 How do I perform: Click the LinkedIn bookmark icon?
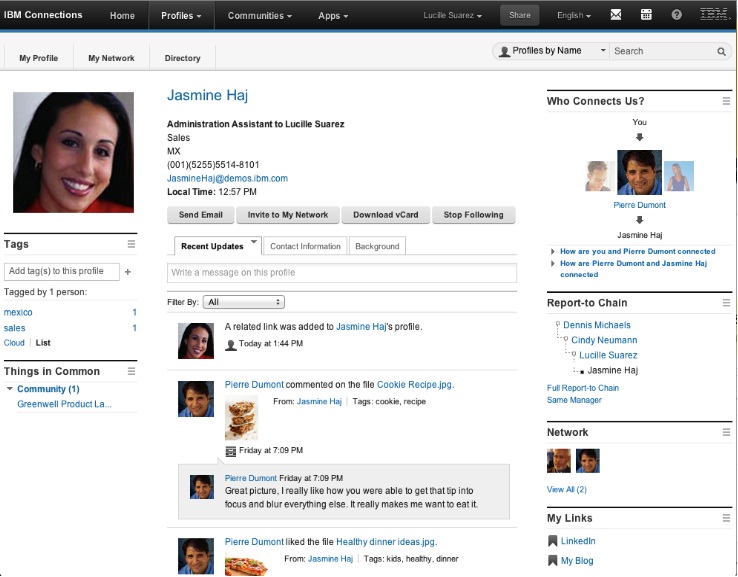(x=553, y=541)
